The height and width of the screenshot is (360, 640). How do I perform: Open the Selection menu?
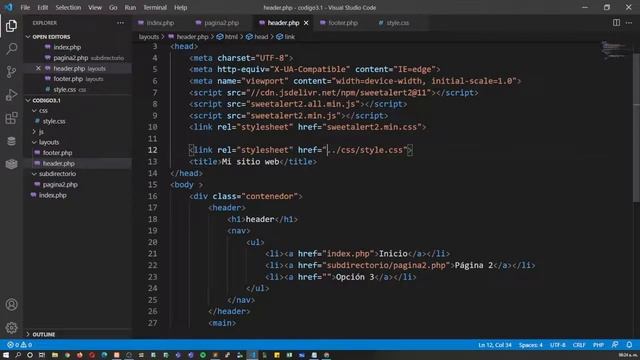coord(68,7)
